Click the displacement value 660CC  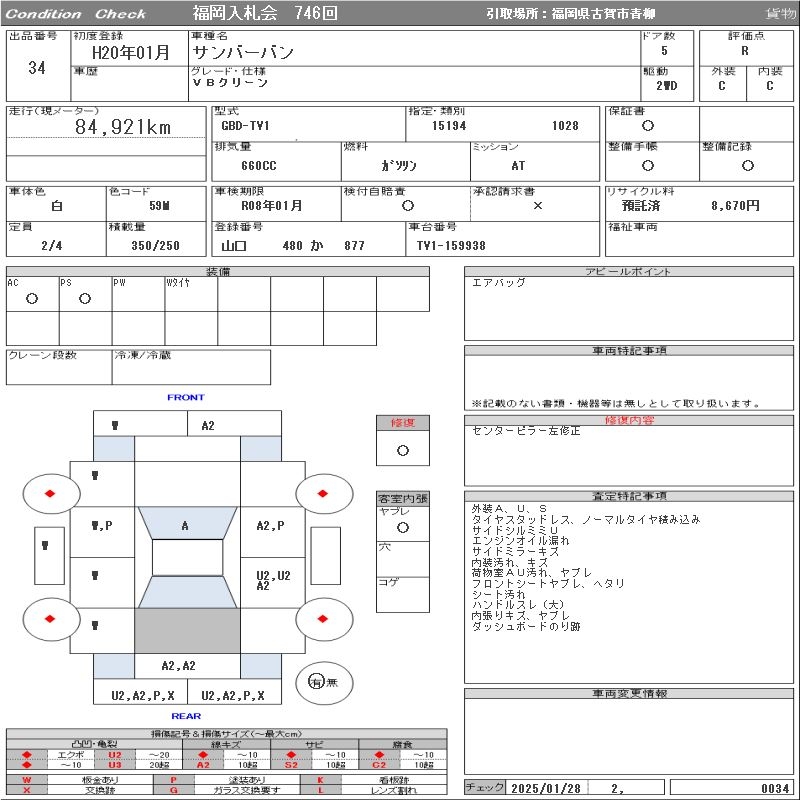coord(259,166)
